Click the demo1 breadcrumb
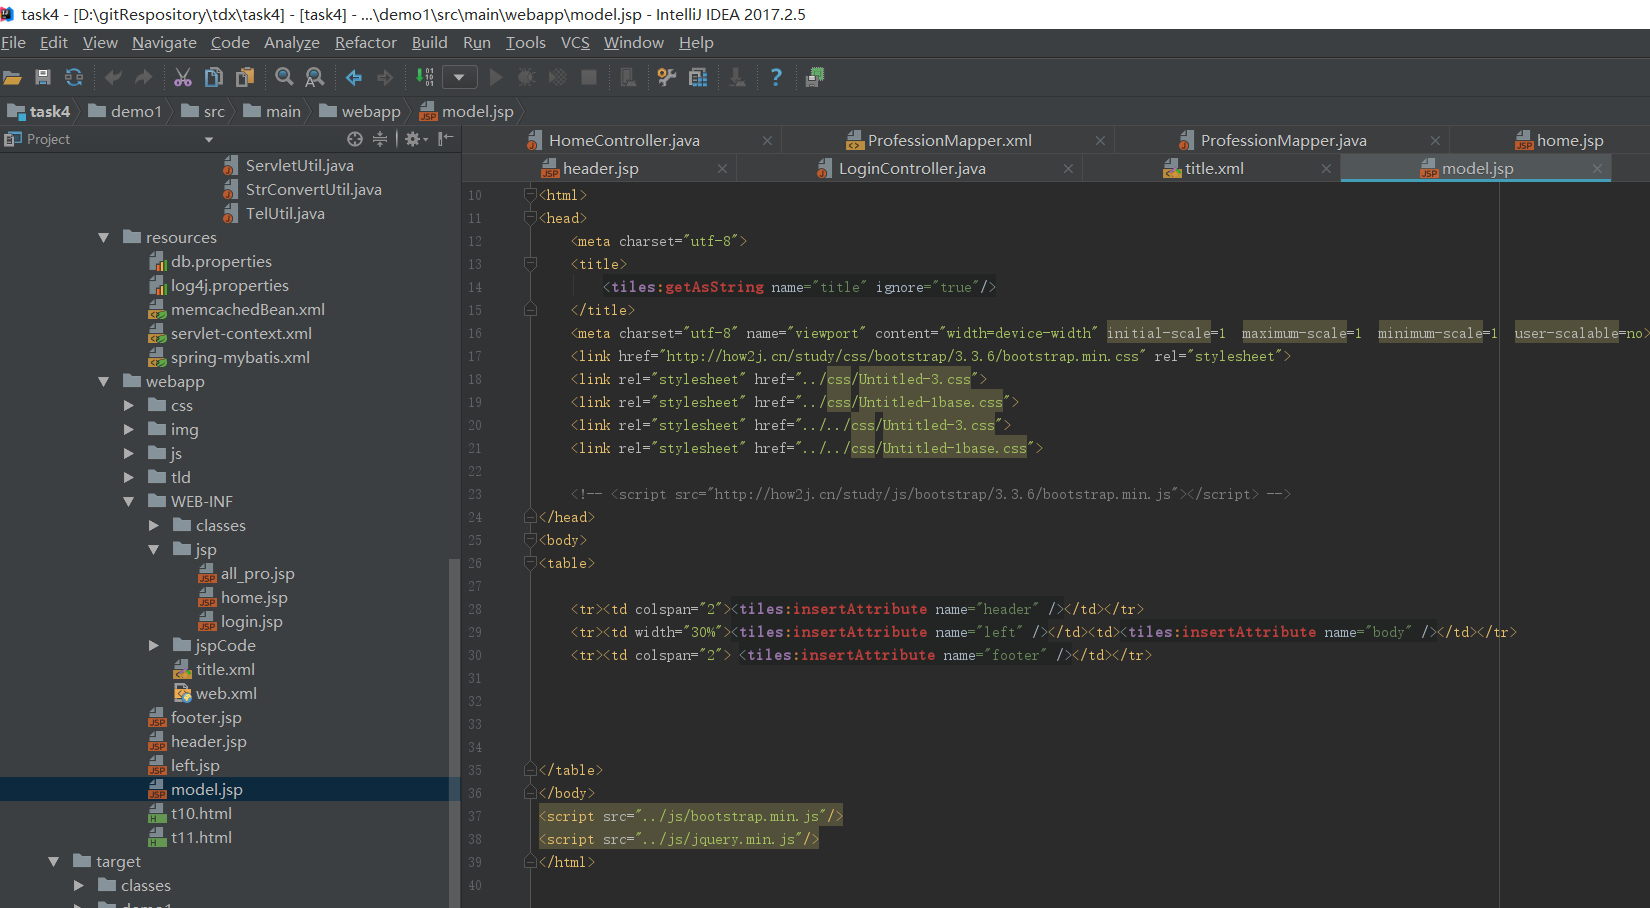 pyautogui.click(x=126, y=111)
